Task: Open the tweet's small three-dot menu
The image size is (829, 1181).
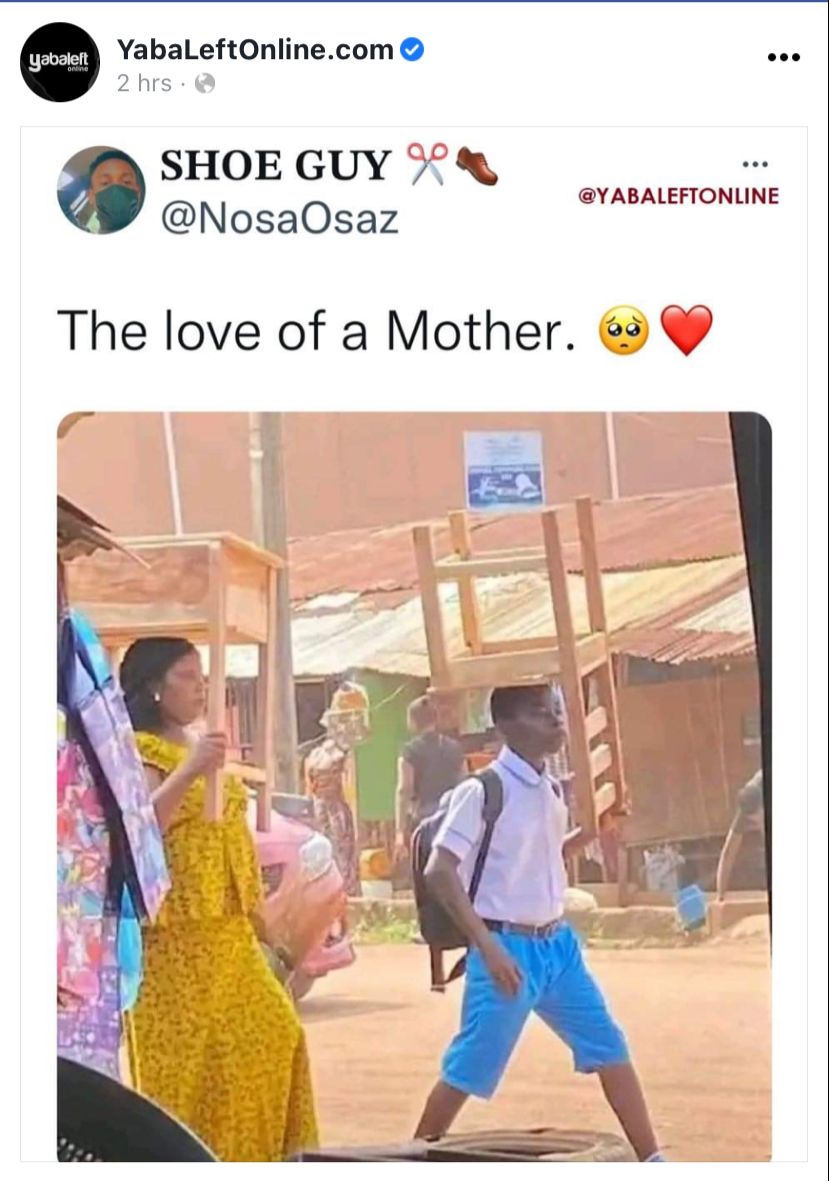Action: 754,163
